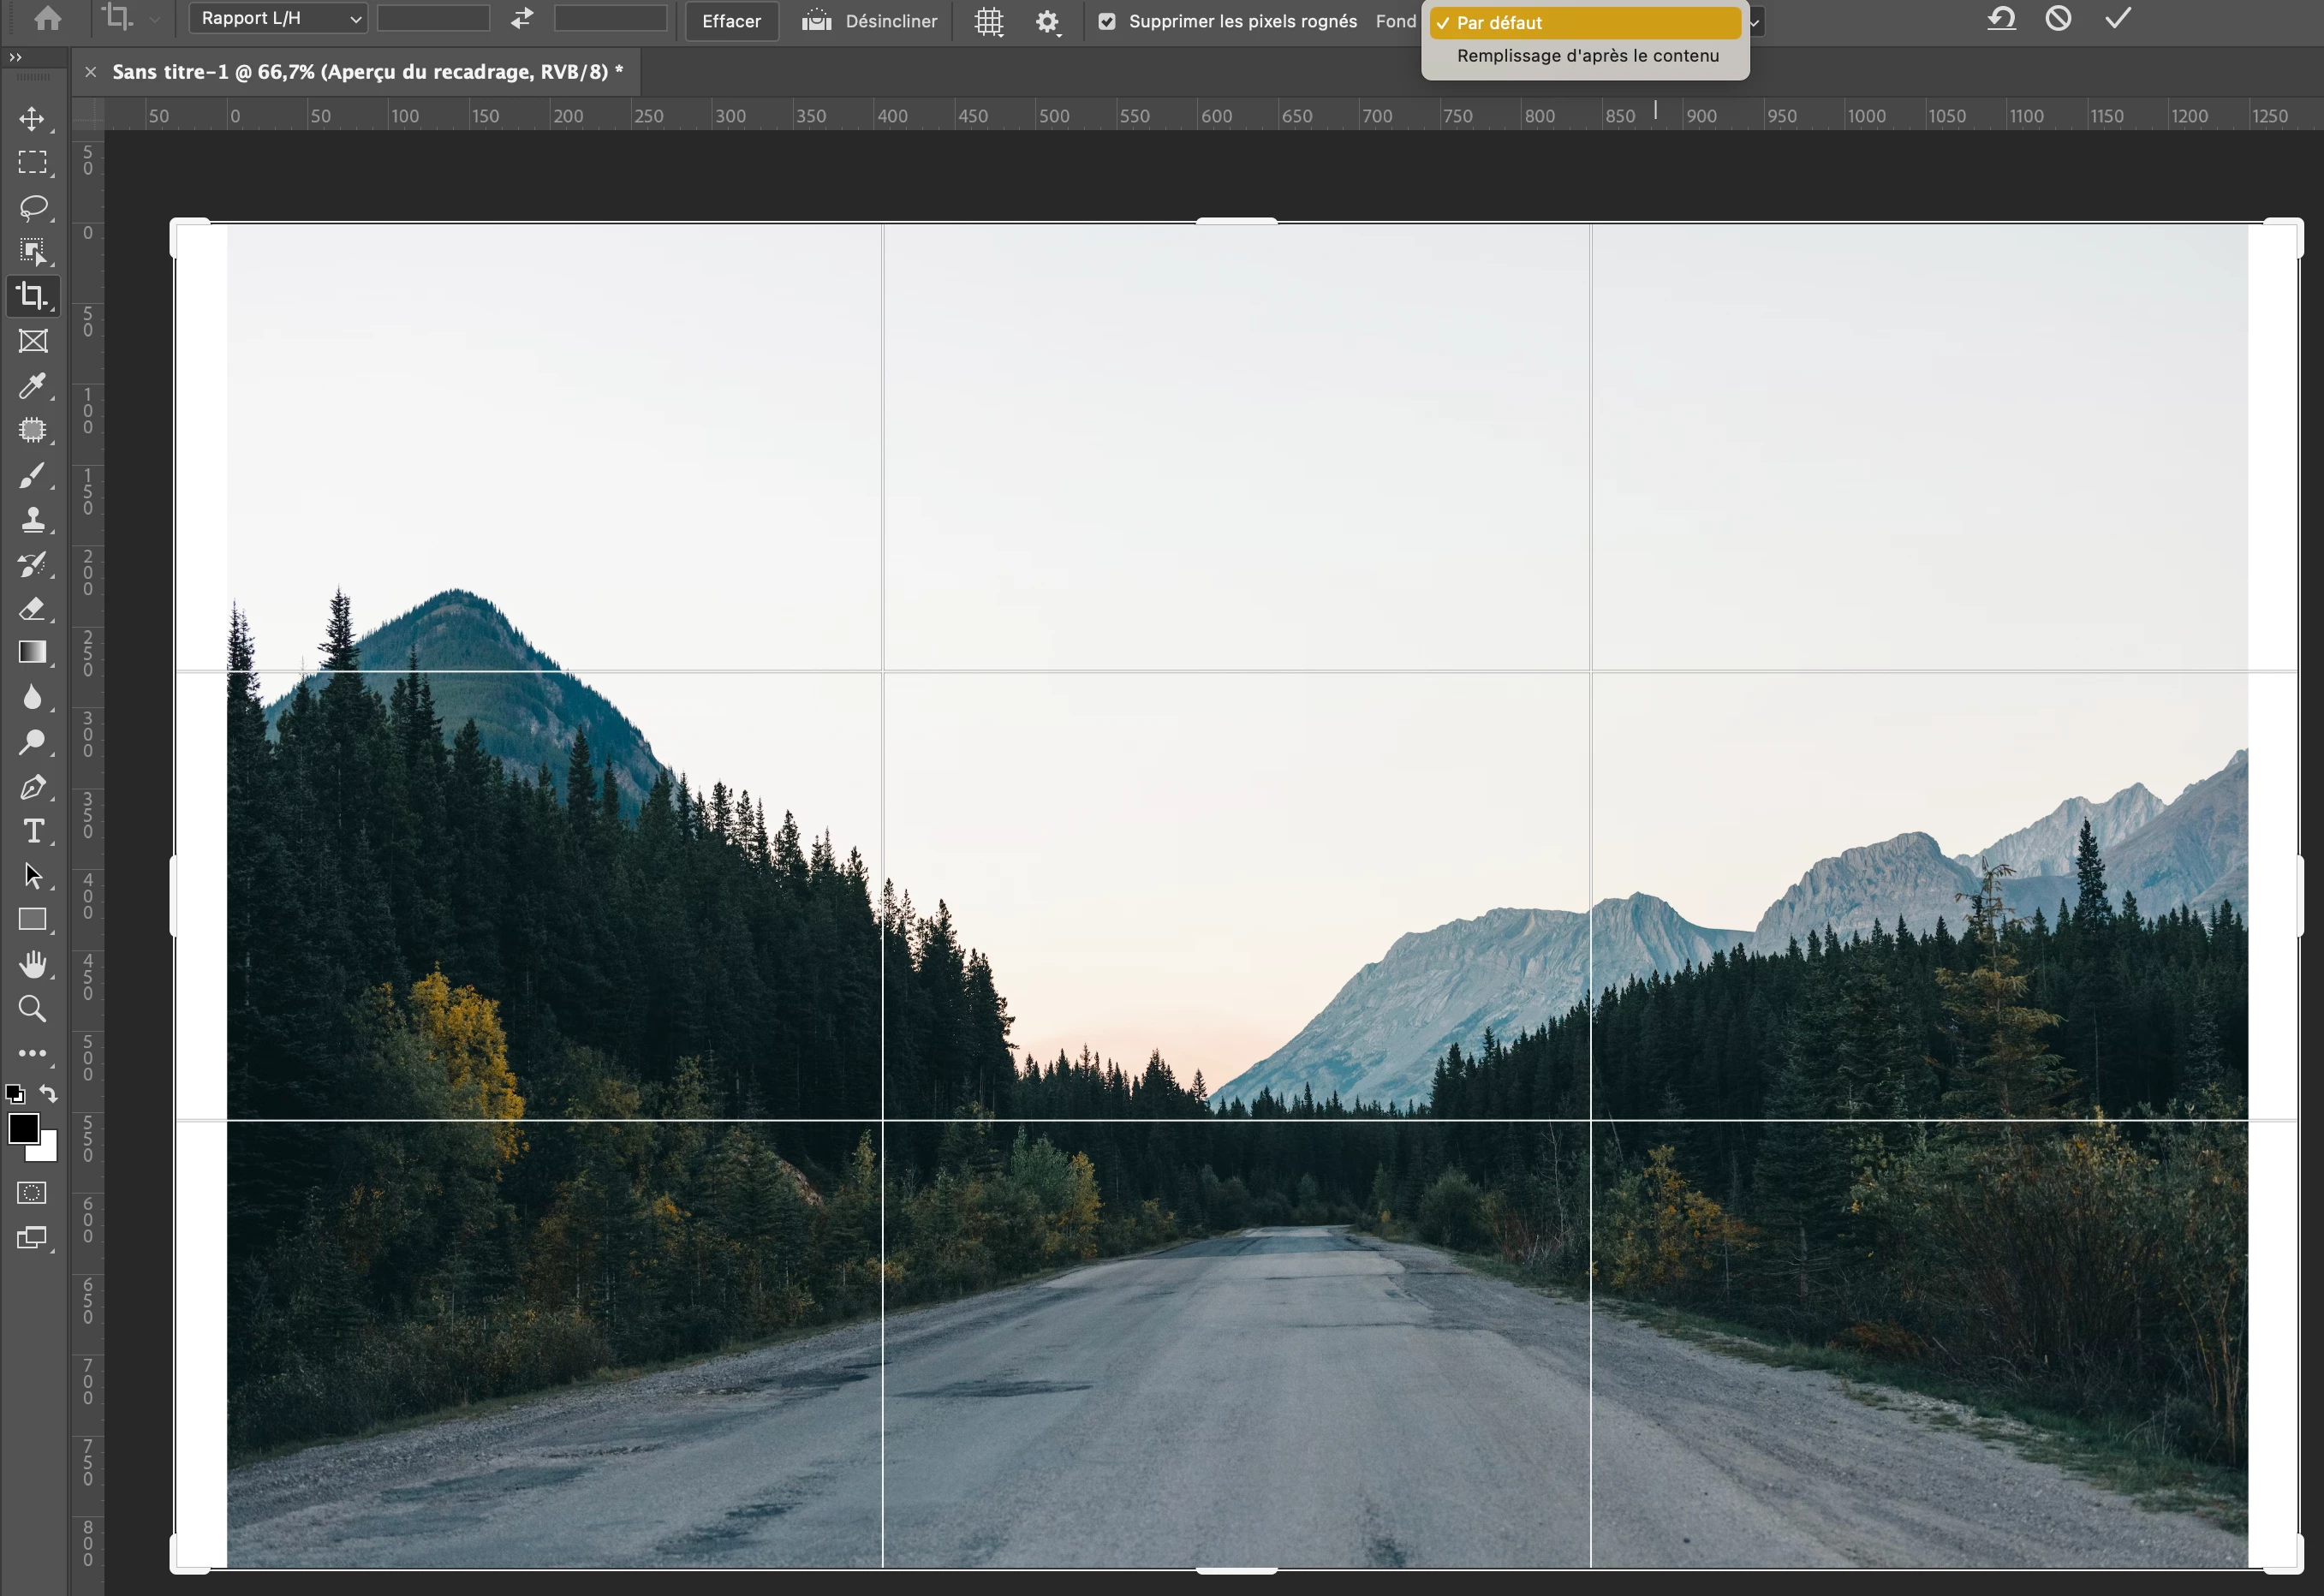
Task: Cancel the crop operation
Action: click(x=2058, y=18)
